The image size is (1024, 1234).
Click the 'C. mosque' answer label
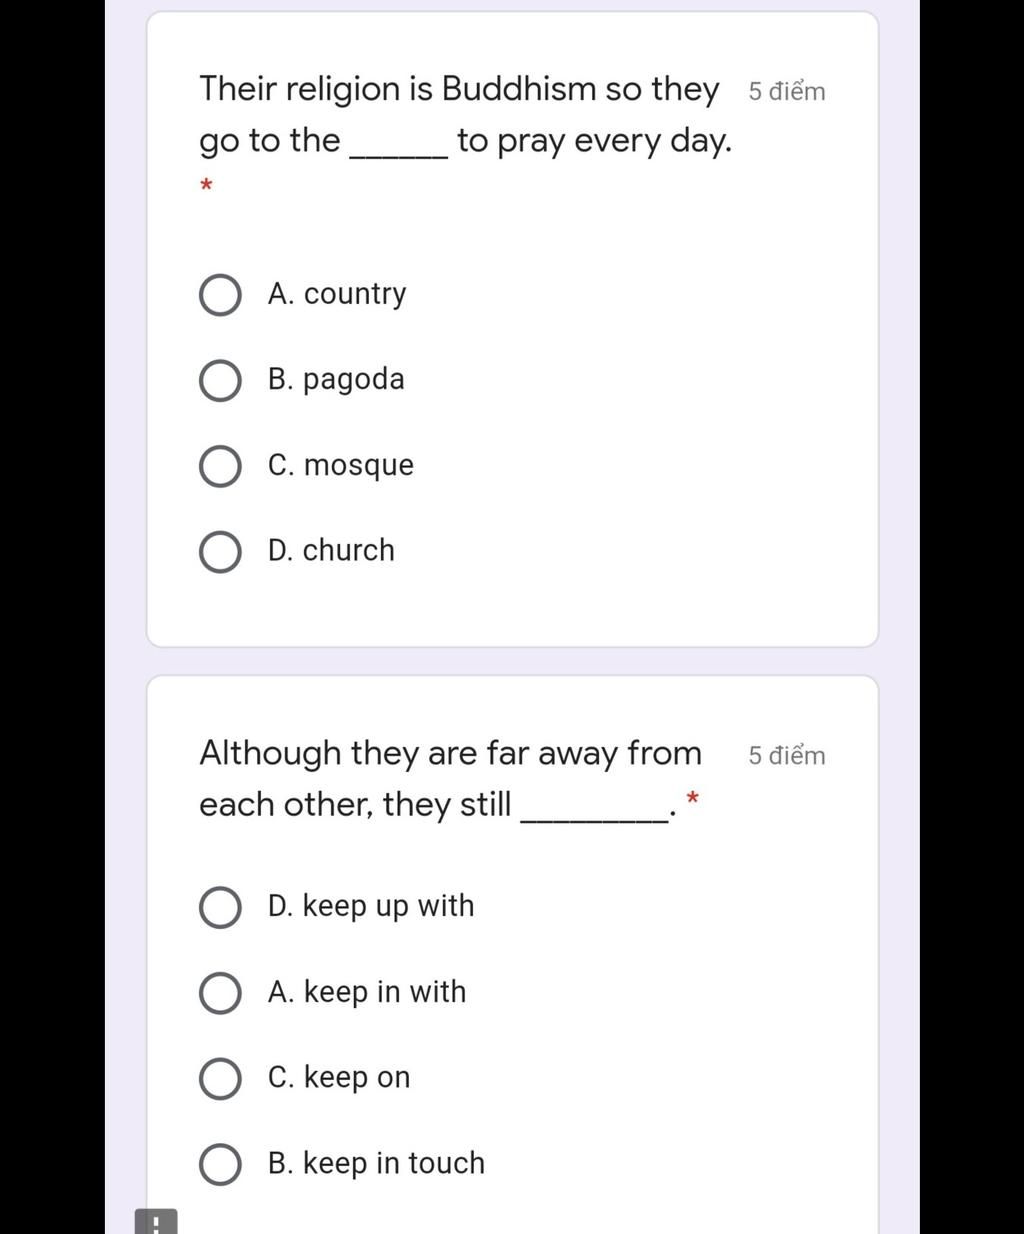341,466
